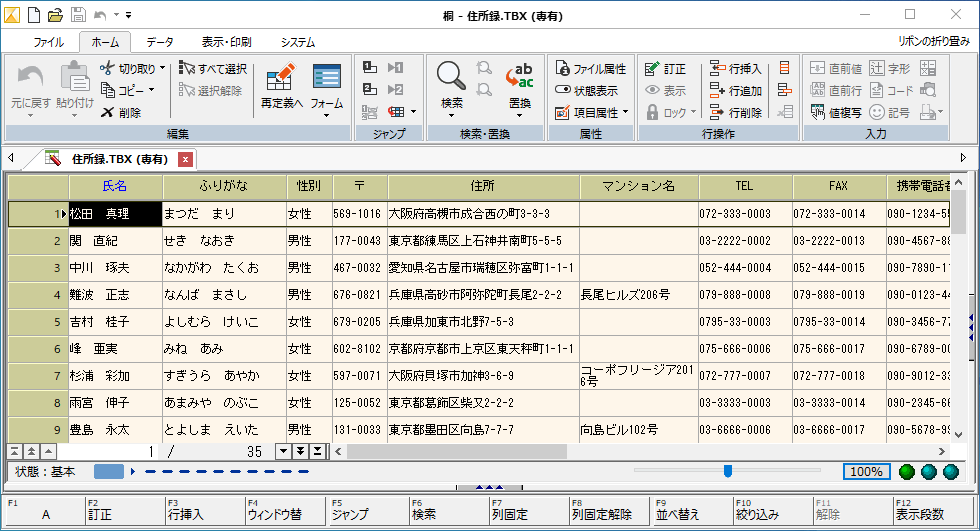Click the 貼り付け paste icon

pos(74,78)
